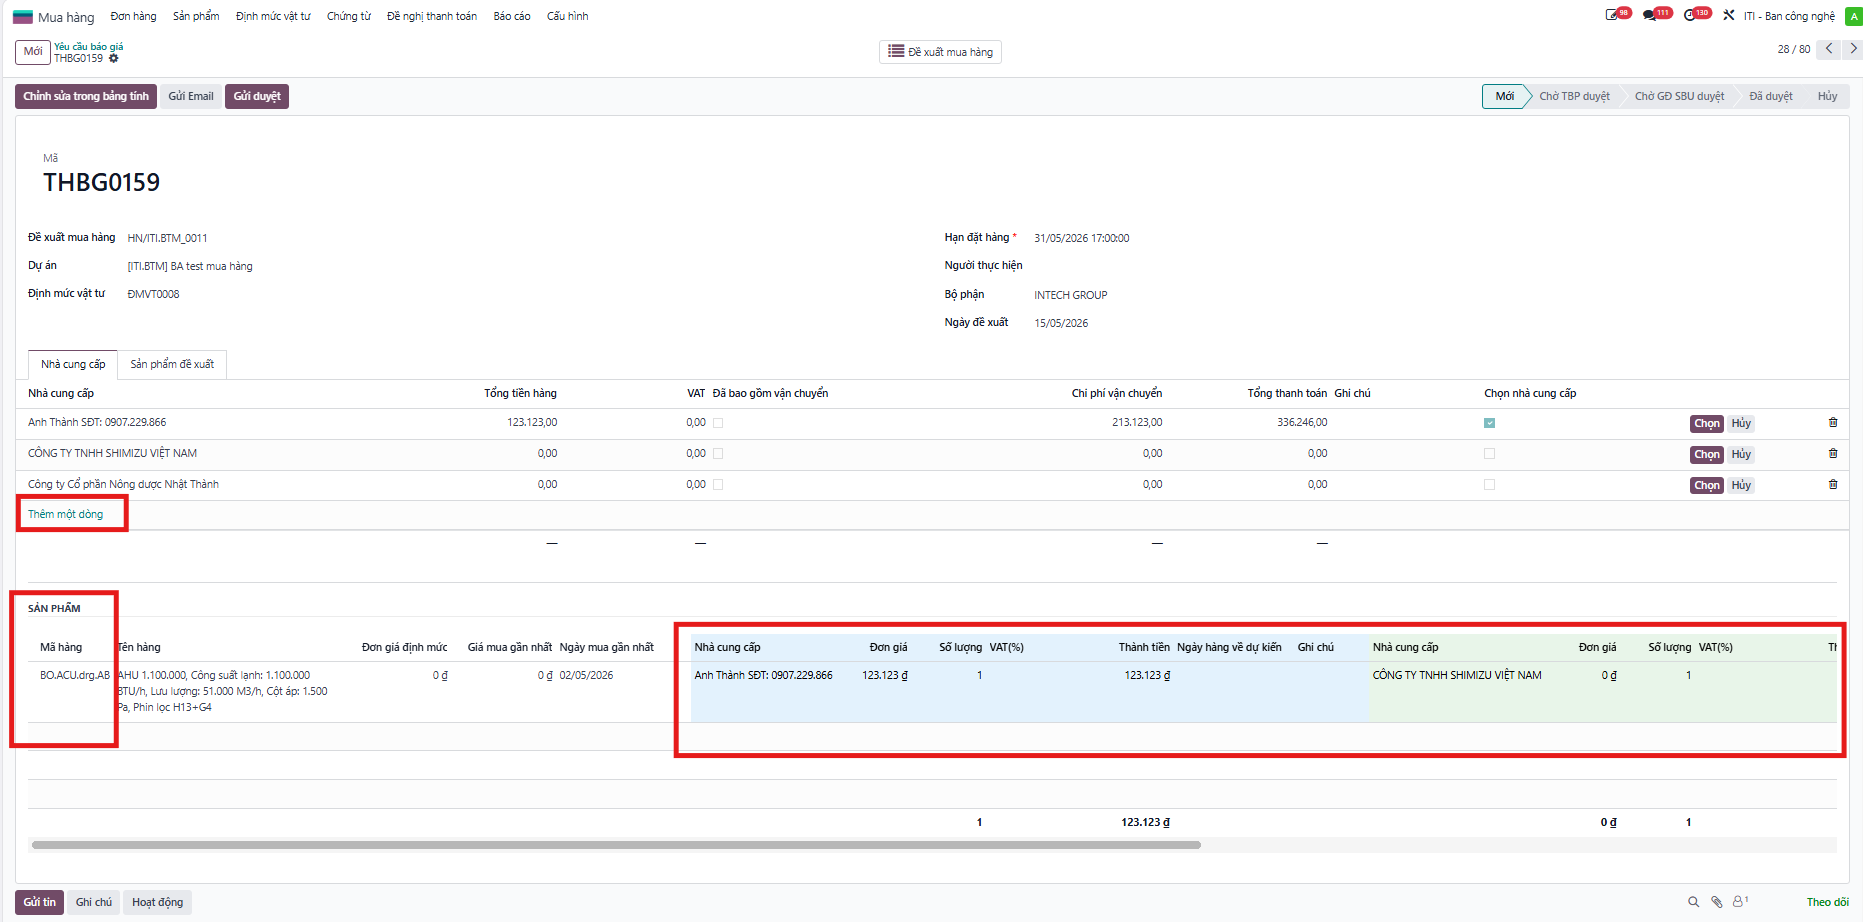Viewport: 1863px width, 922px height.
Task: Set status to Chờ TBP duyệt
Action: [x=1574, y=96]
